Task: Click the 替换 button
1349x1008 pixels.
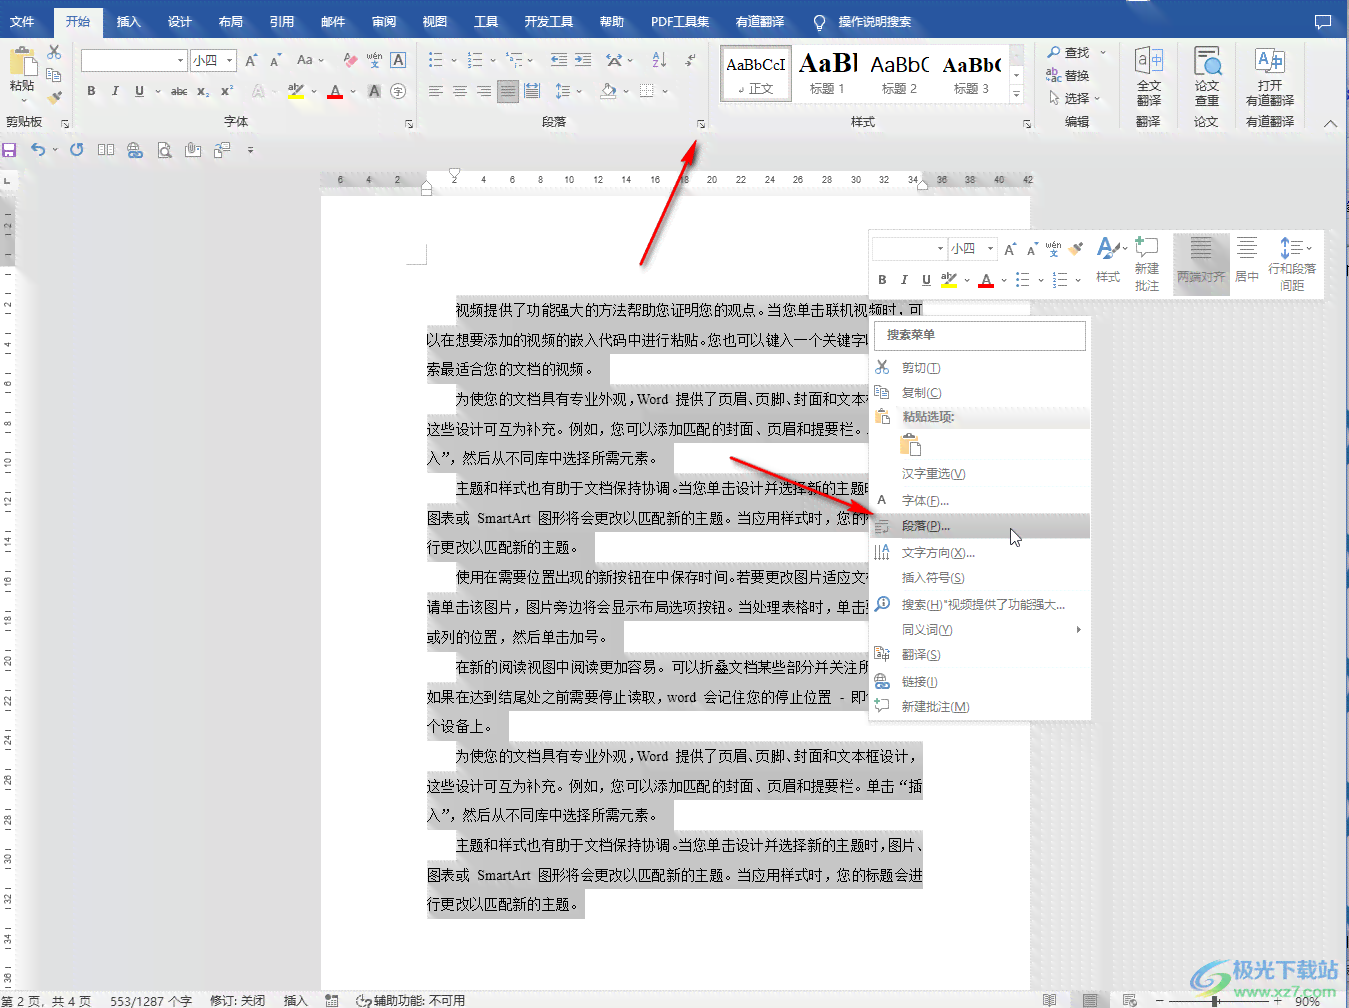Action: tap(1068, 75)
